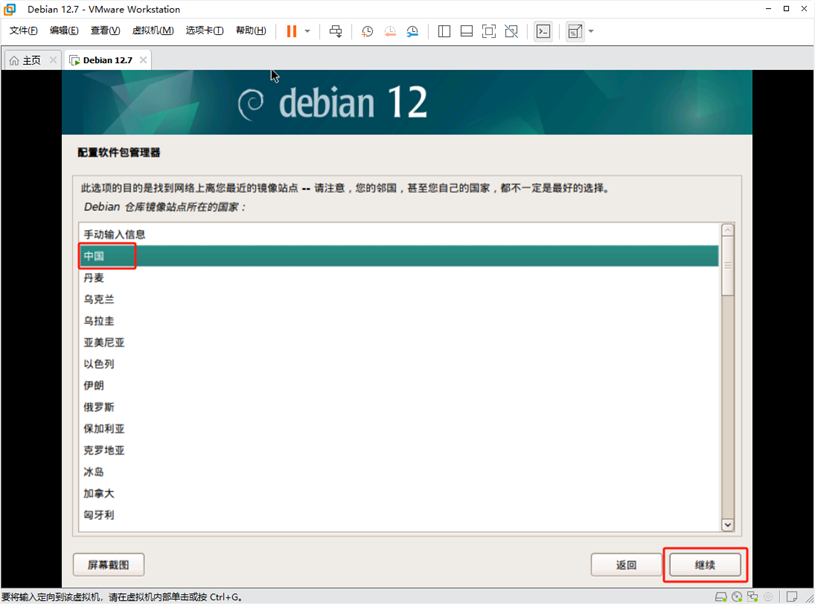Open the power options dropdown arrow beside pause
Screen dimensions: 815x604
point(307,31)
